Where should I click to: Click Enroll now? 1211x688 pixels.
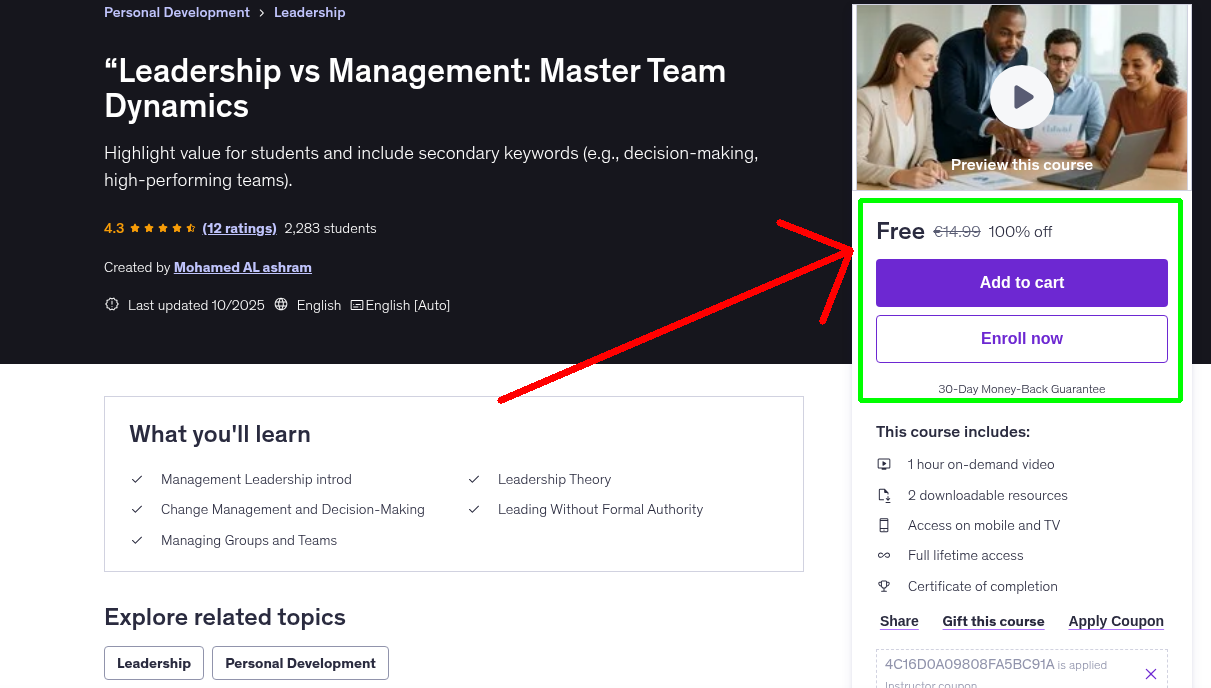click(x=1021, y=338)
